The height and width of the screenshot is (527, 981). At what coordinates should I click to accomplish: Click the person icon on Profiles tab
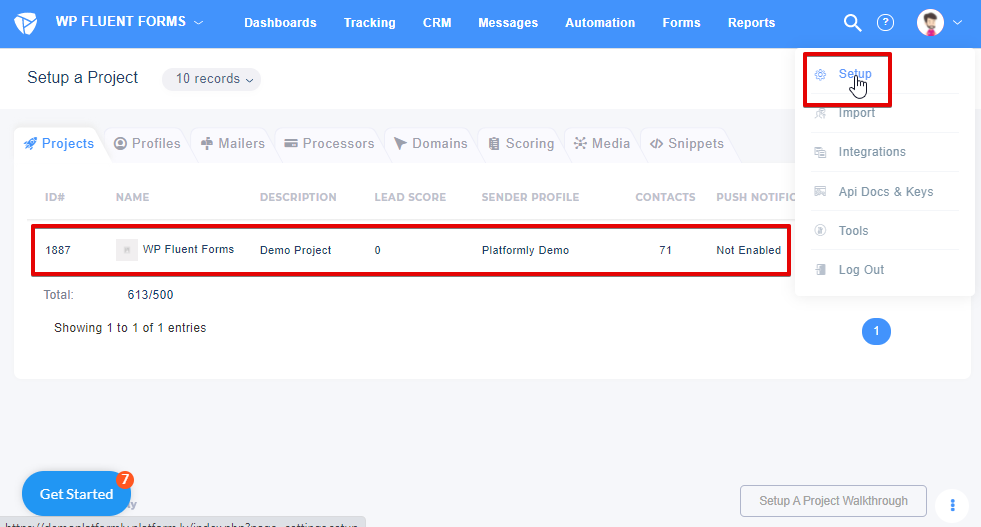click(x=120, y=143)
